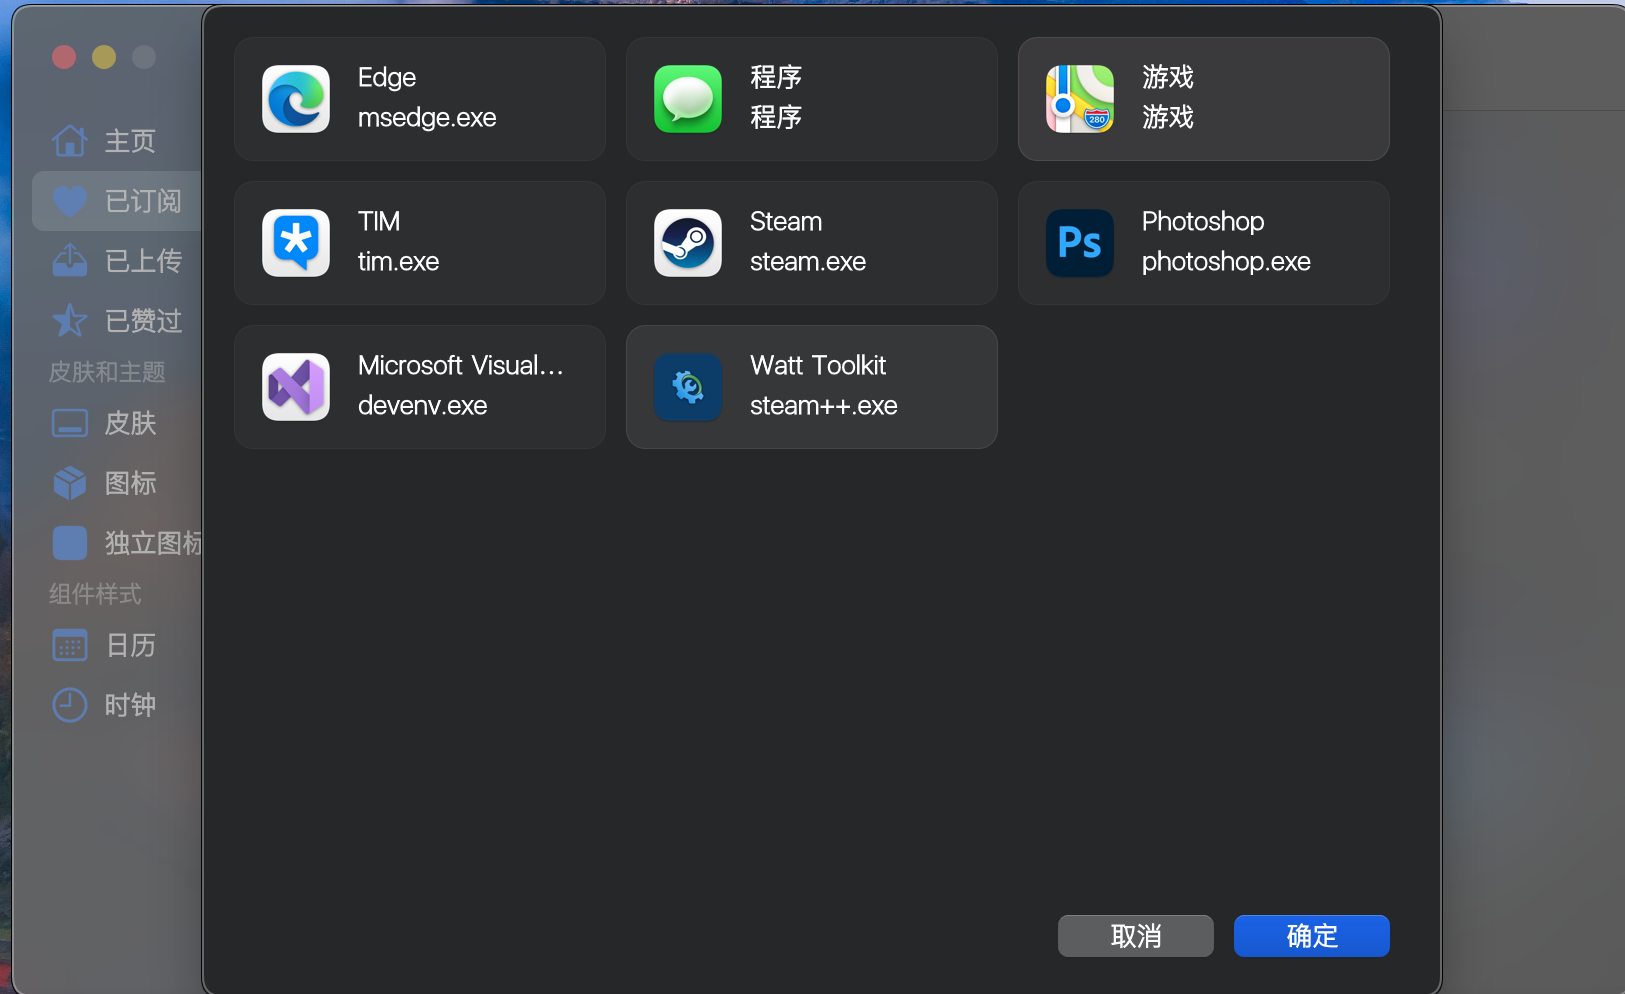The width and height of the screenshot is (1625, 994).
Task: Select the steam.exe label
Action: (x=808, y=262)
